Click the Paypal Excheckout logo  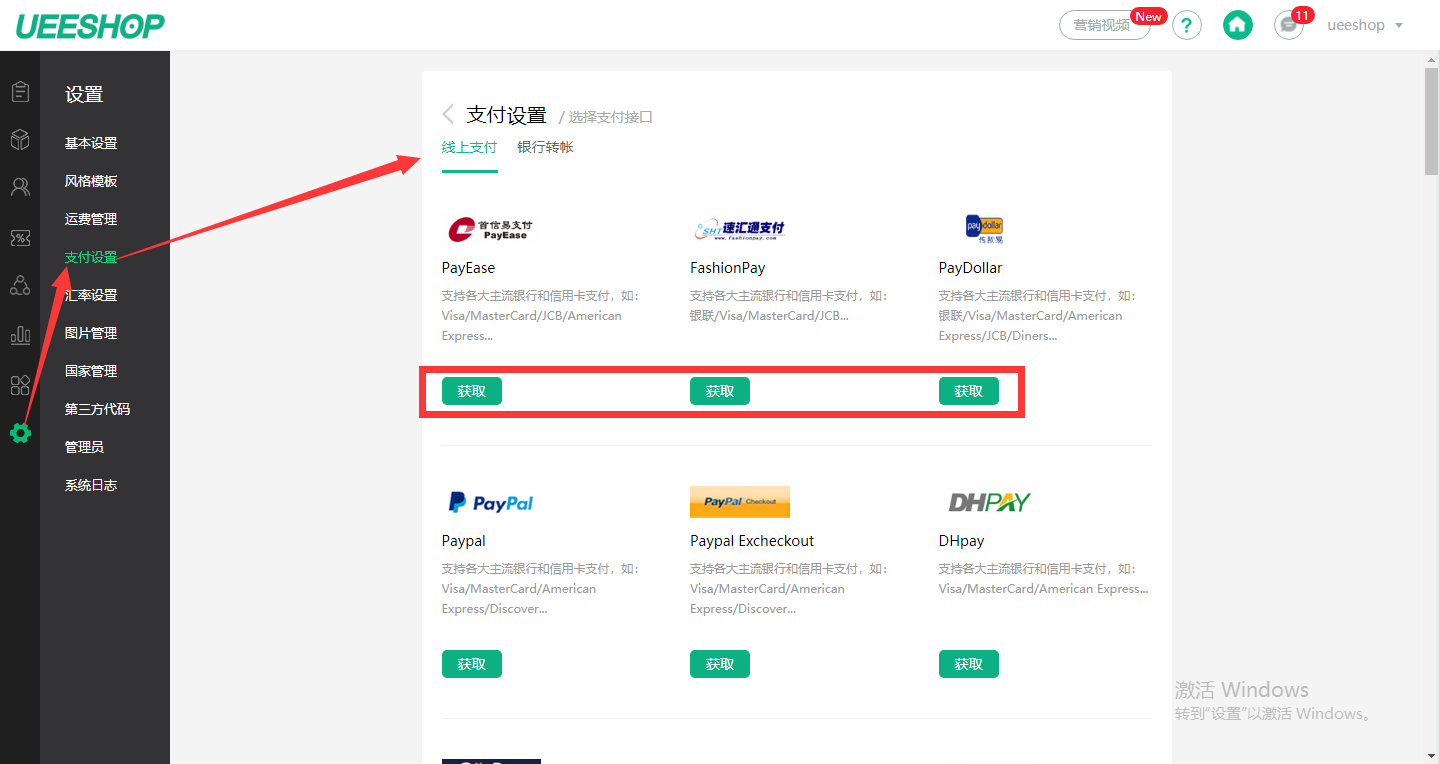point(740,502)
